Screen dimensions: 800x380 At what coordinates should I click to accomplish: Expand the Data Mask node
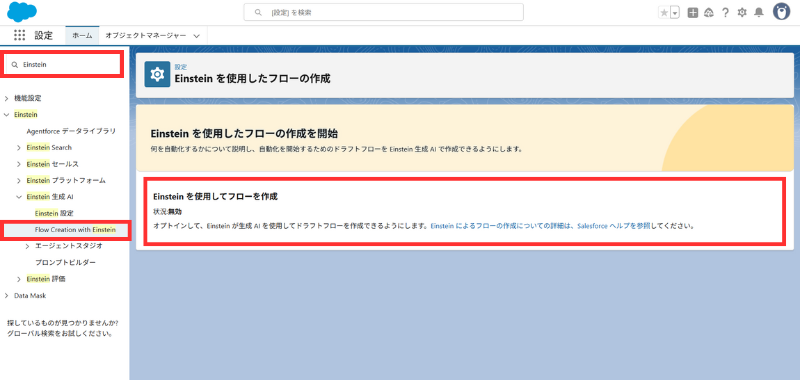click(7, 295)
